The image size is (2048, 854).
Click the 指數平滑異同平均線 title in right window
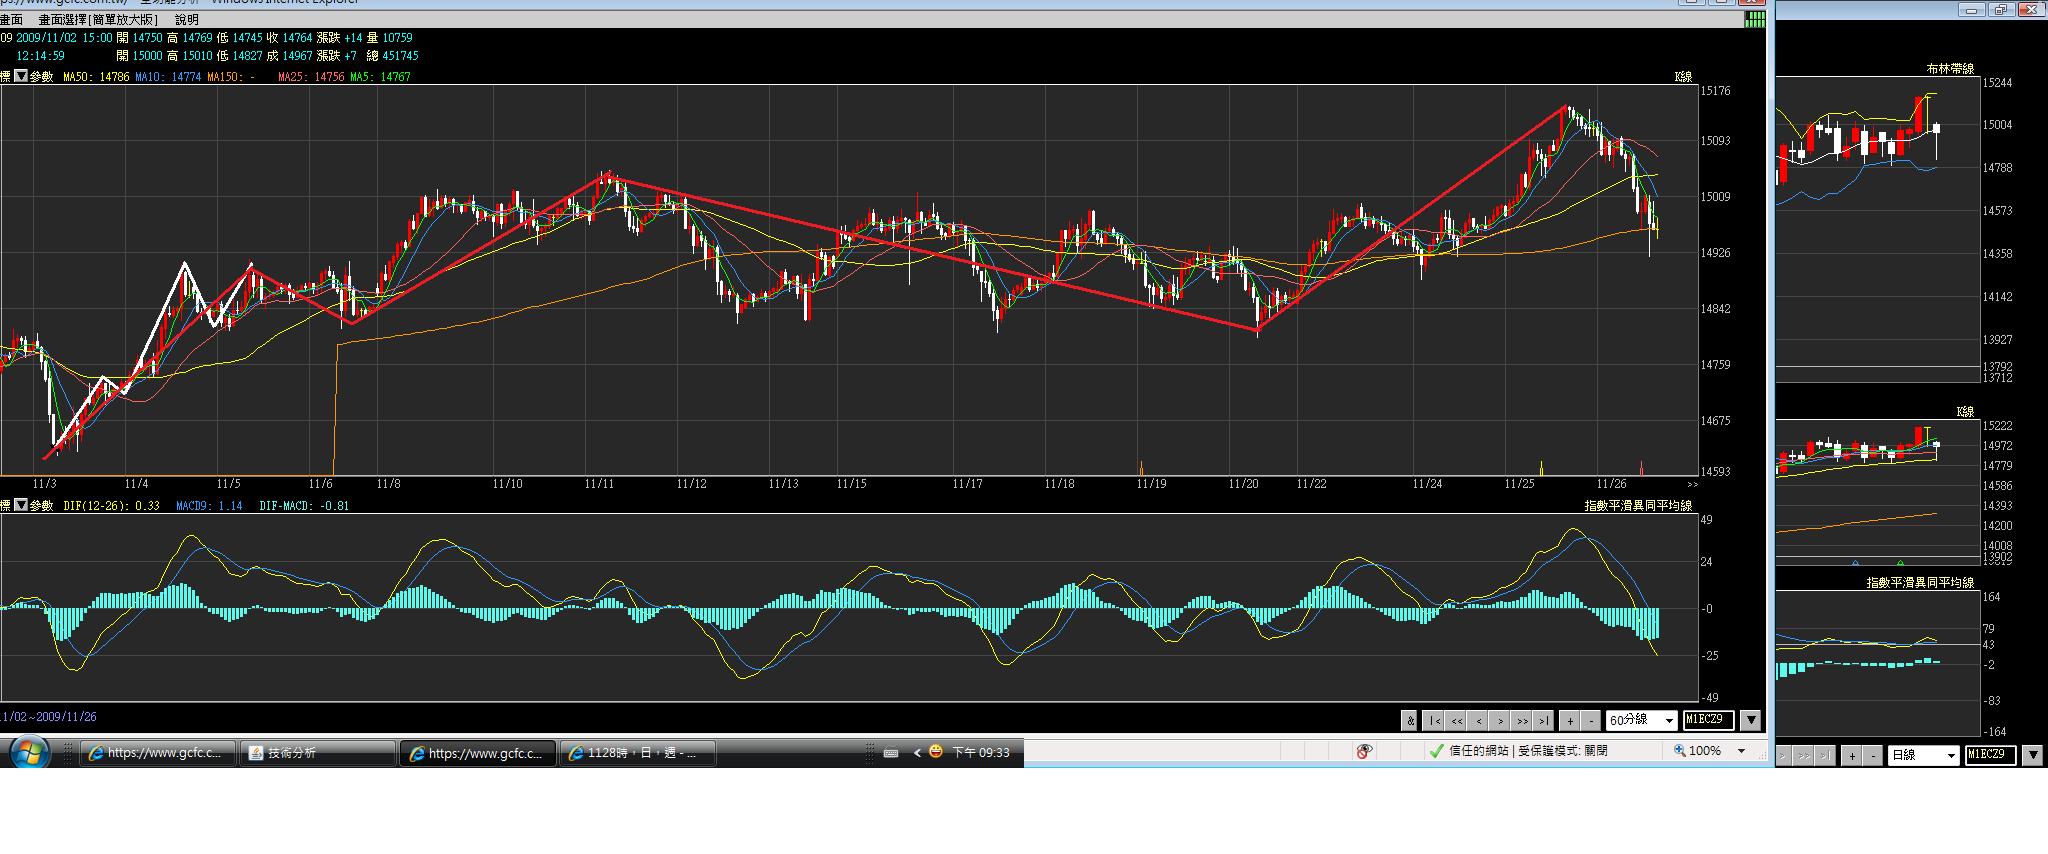pyautogui.click(x=1920, y=582)
